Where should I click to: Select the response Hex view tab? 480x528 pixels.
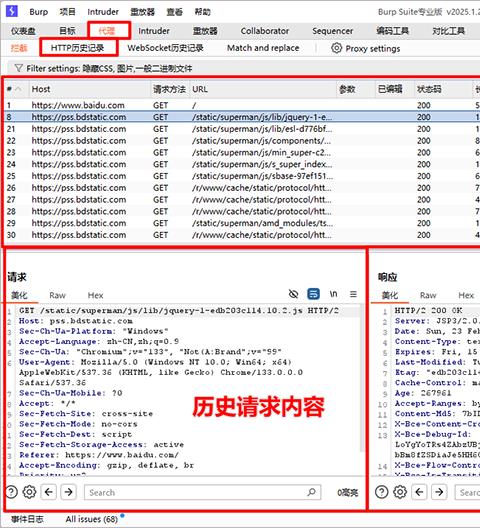pos(466,296)
